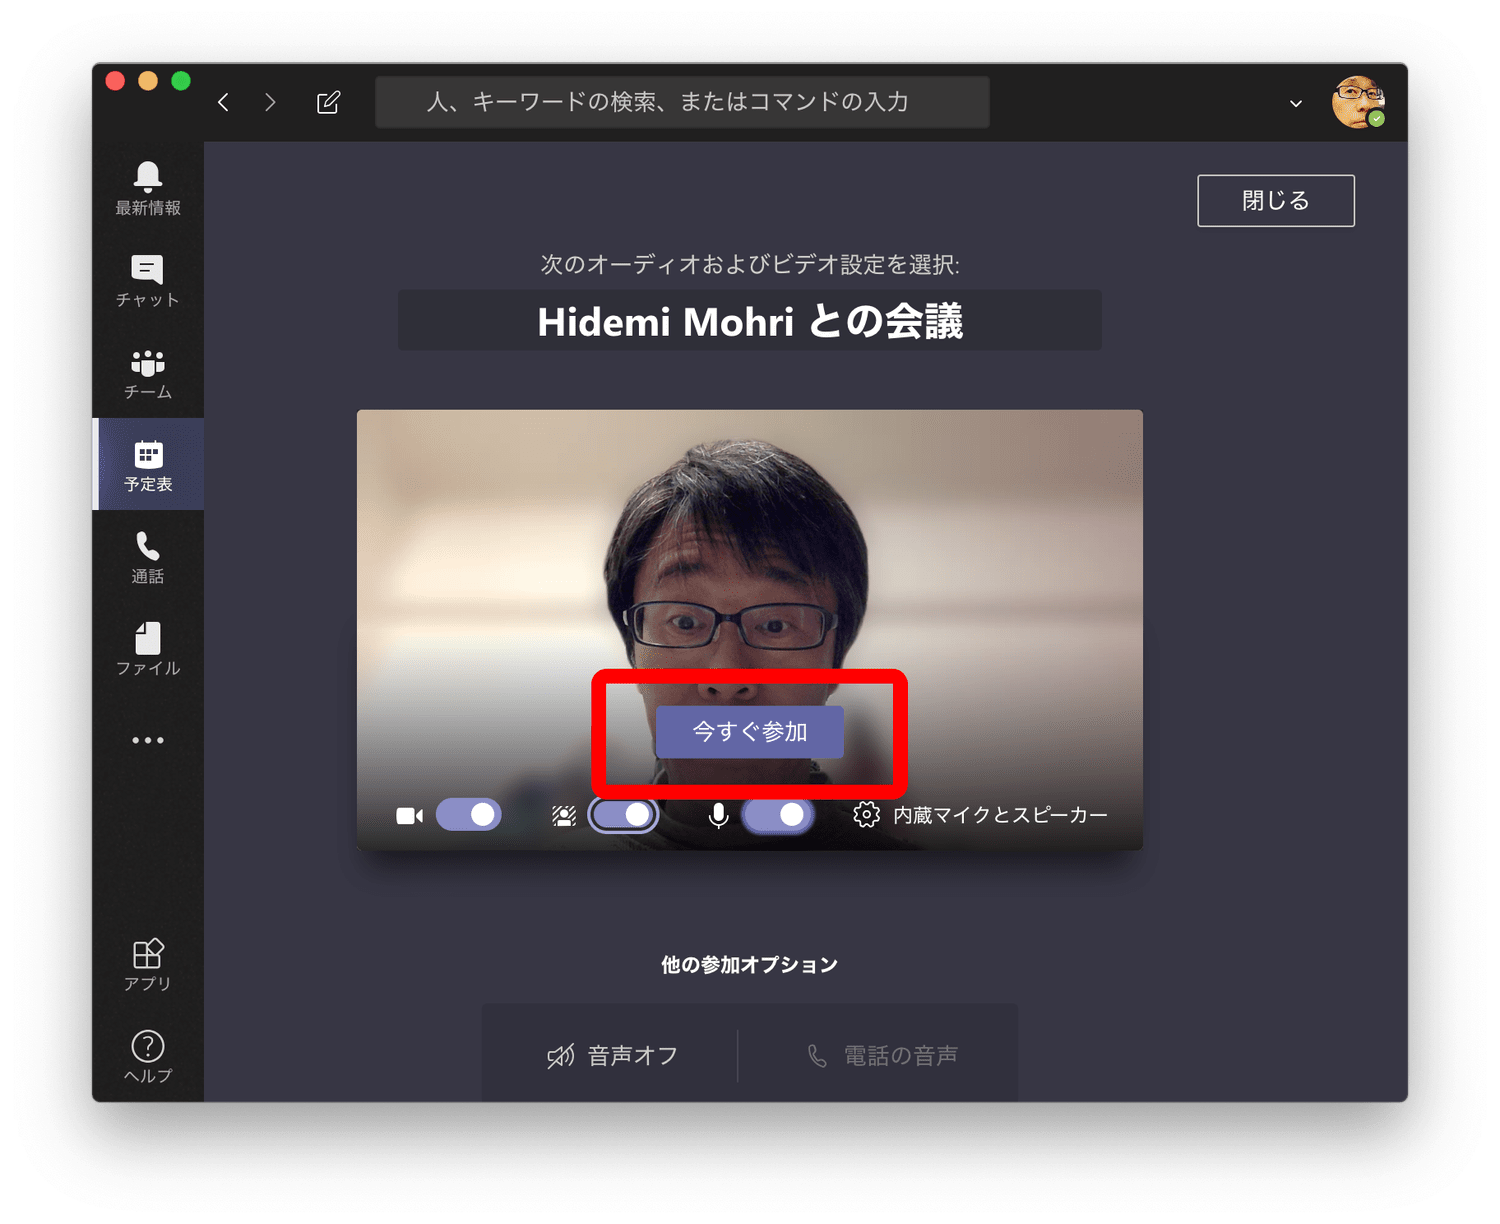Open profile avatar menu
Viewport: 1500px width, 1224px height.
tap(1356, 102)
